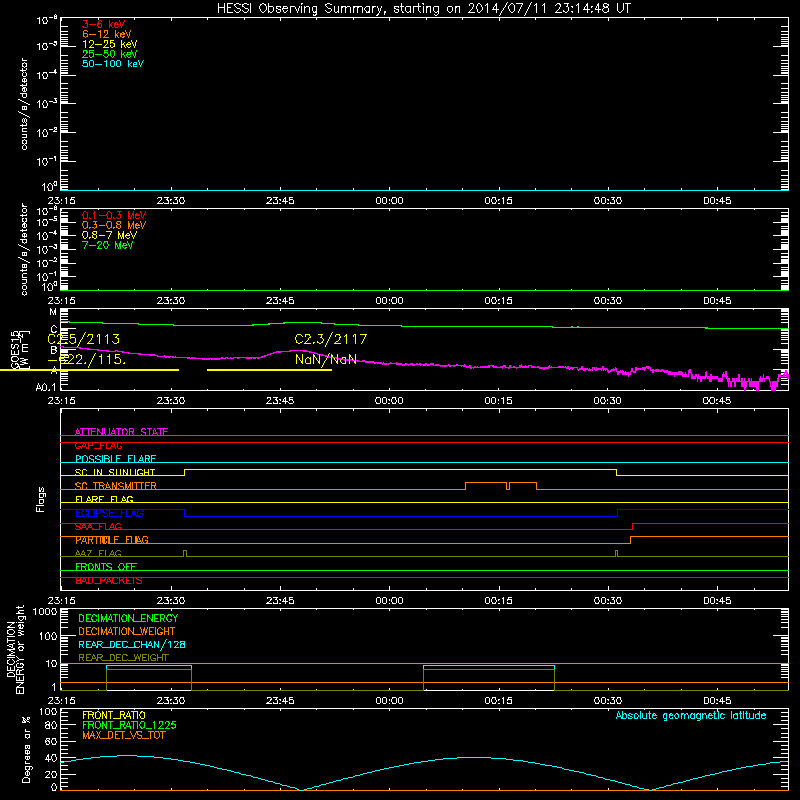
Task: Select the ECLIPSE_FLAG label
Action: pyautogui.click(x=109, y=513)
